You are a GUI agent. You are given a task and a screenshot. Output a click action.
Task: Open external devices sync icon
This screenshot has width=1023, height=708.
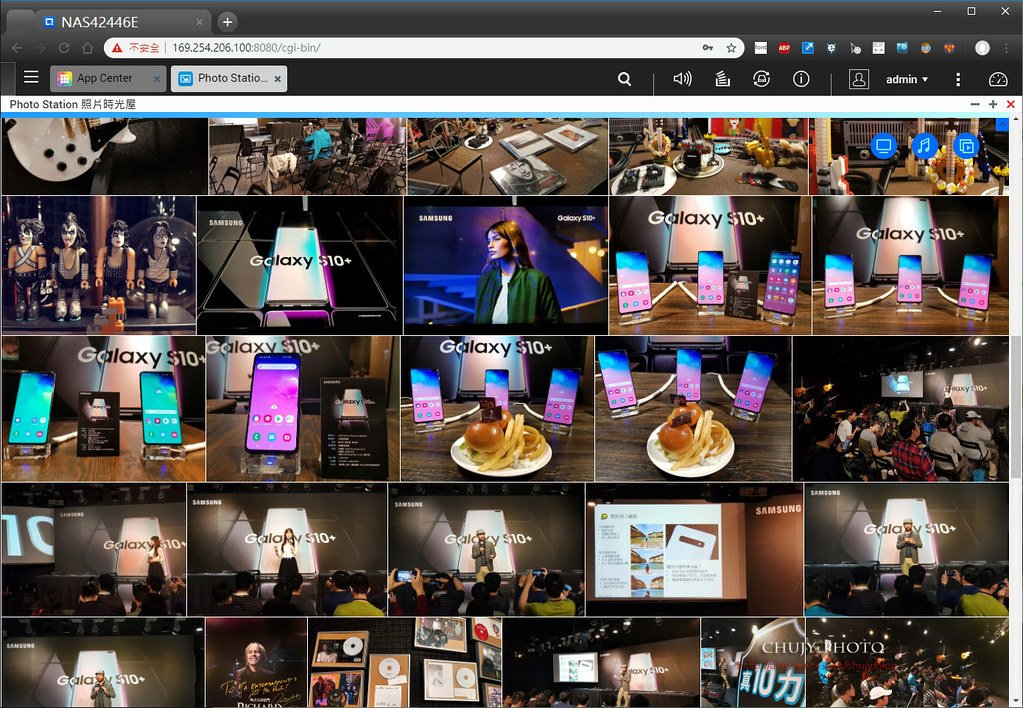(761, 79)
